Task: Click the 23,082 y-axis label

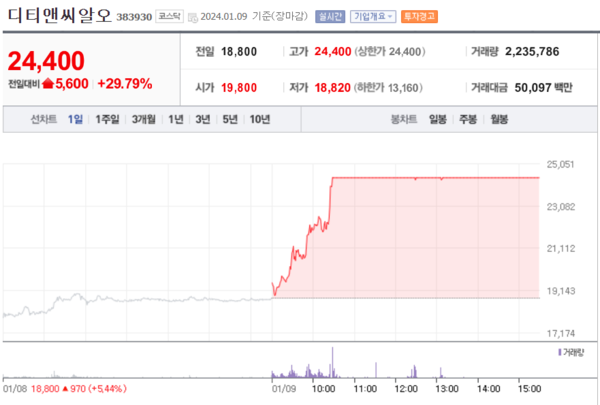Action: click(561, 207)
